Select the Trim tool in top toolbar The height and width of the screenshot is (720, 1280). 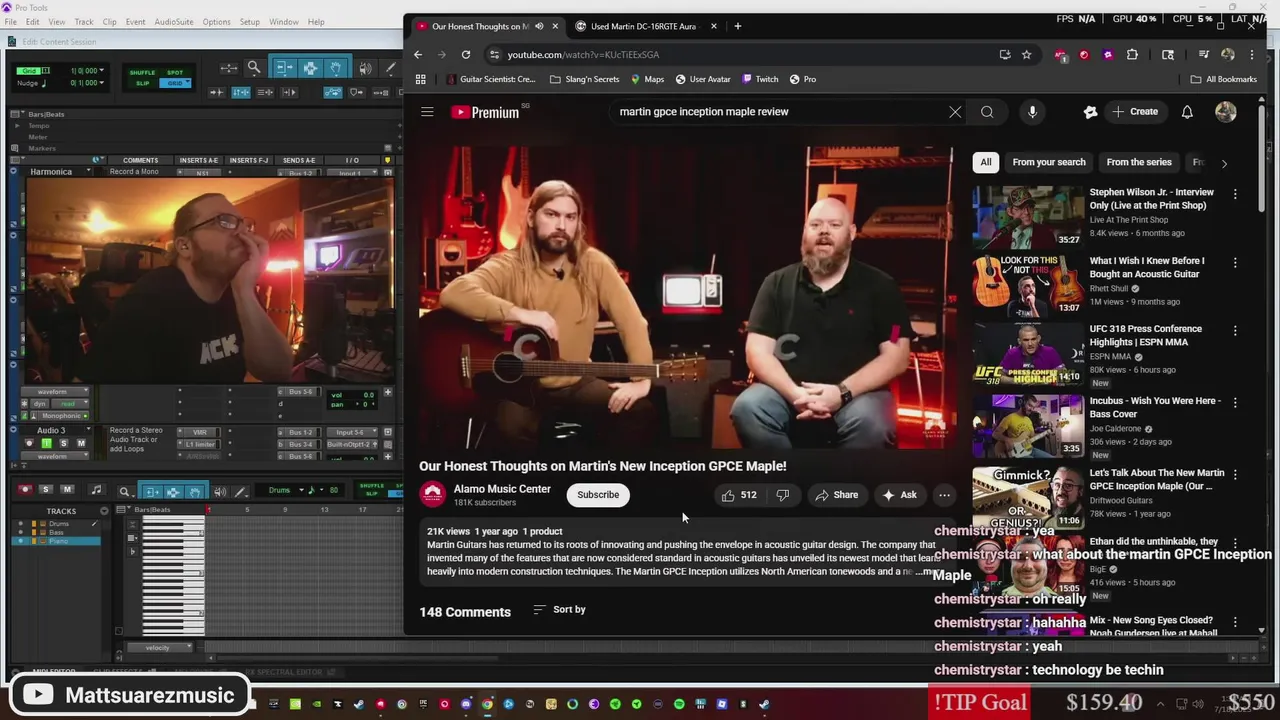[283, 68]
